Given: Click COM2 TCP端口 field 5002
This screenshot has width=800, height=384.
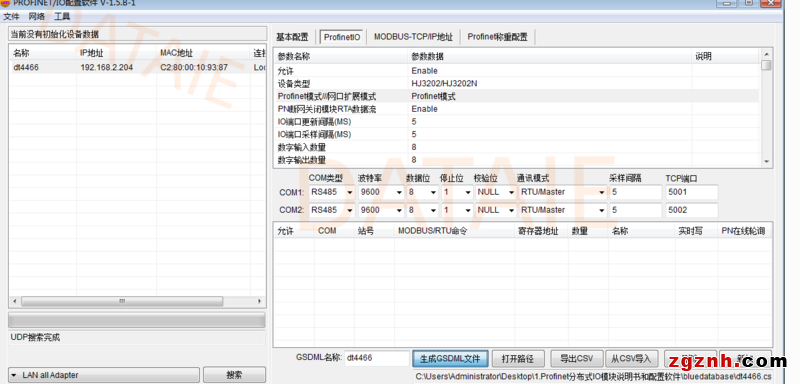Looking at the screenshot, I should [x=691, y=210].
